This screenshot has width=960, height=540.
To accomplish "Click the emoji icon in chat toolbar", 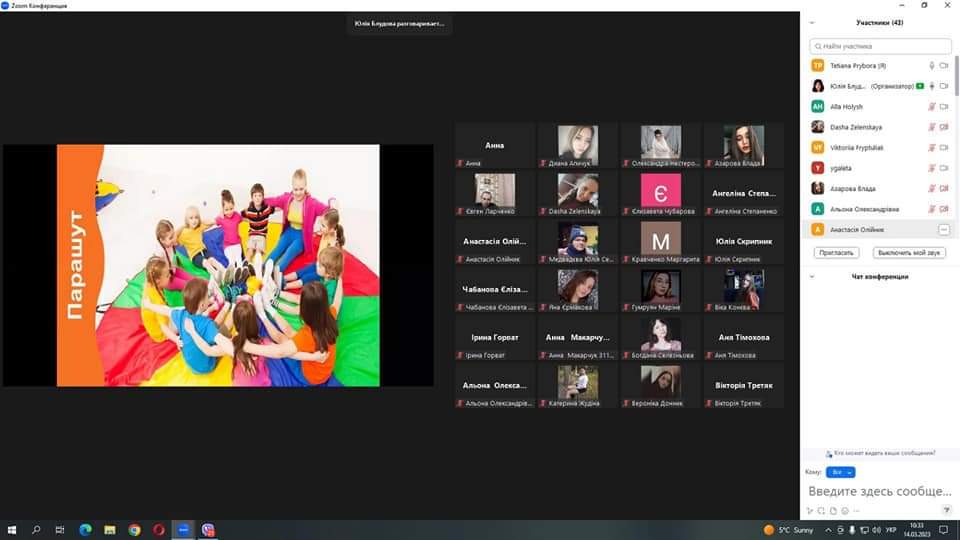I will (845, 510).
